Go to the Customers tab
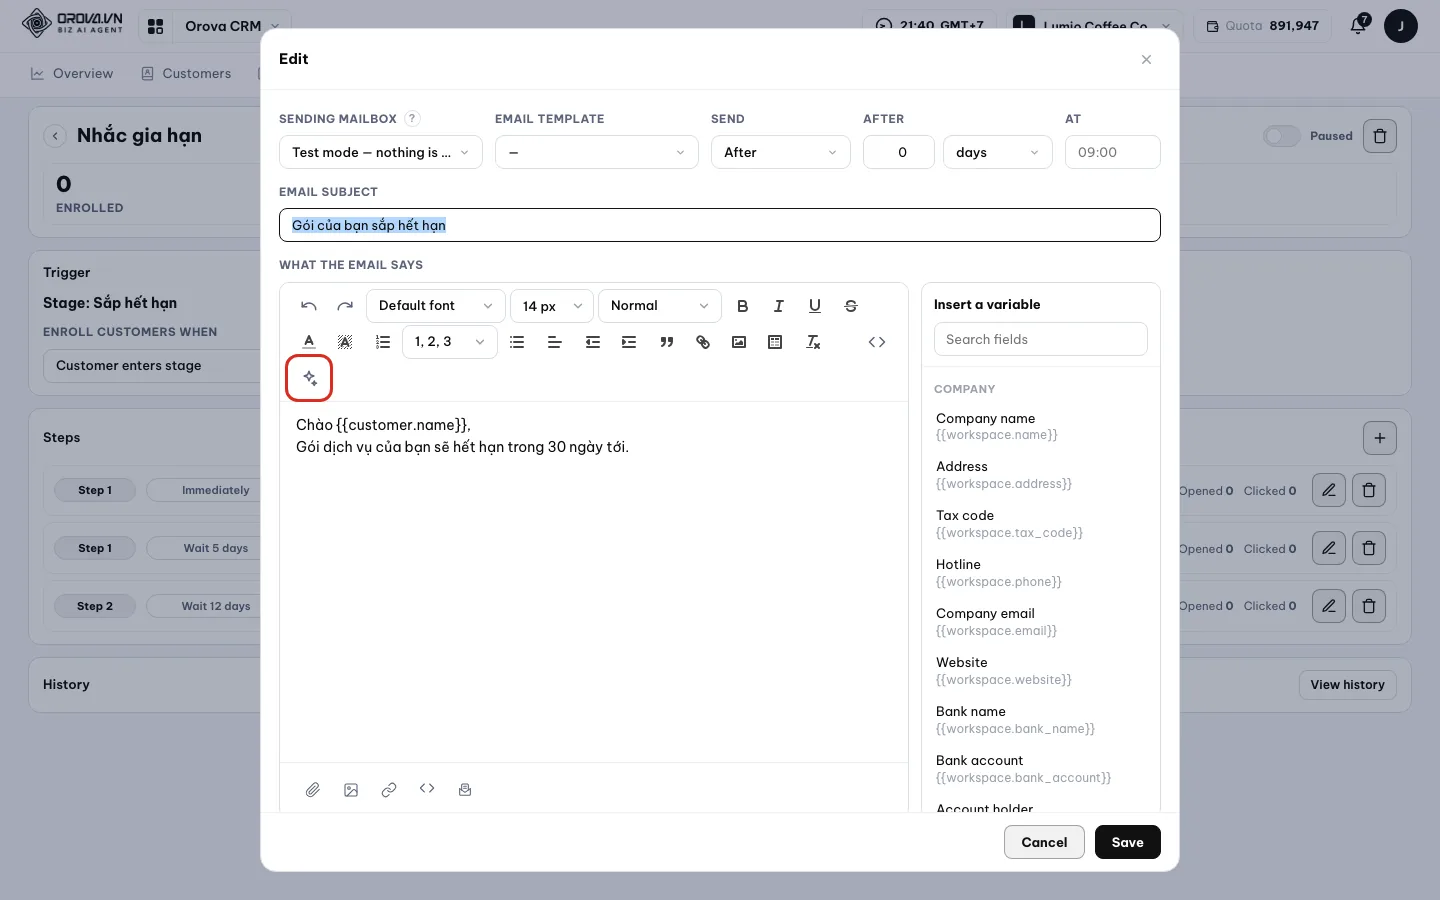 [186, 74]
